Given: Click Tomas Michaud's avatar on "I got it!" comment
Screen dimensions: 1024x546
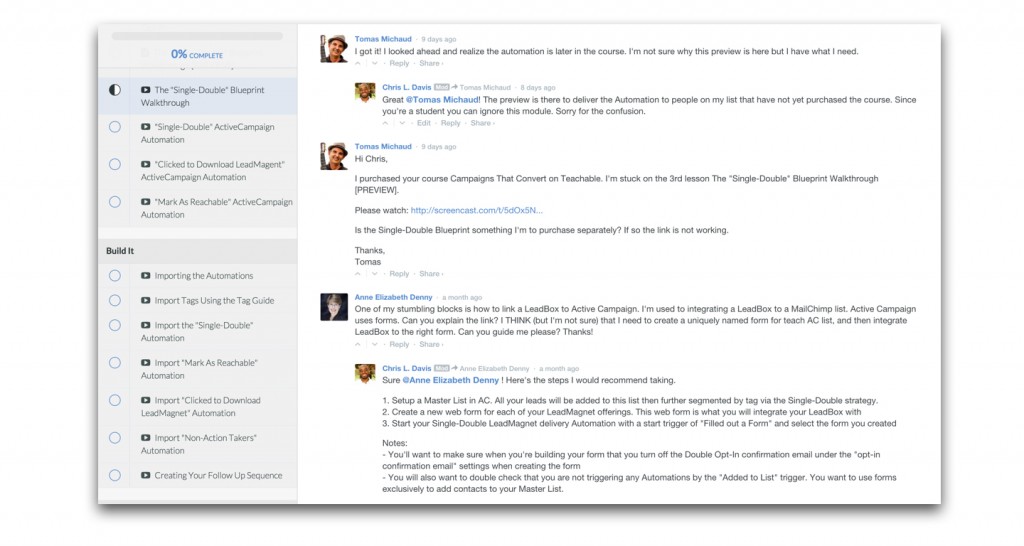Looking at the screenshot, I should click(x=334, y=49).
